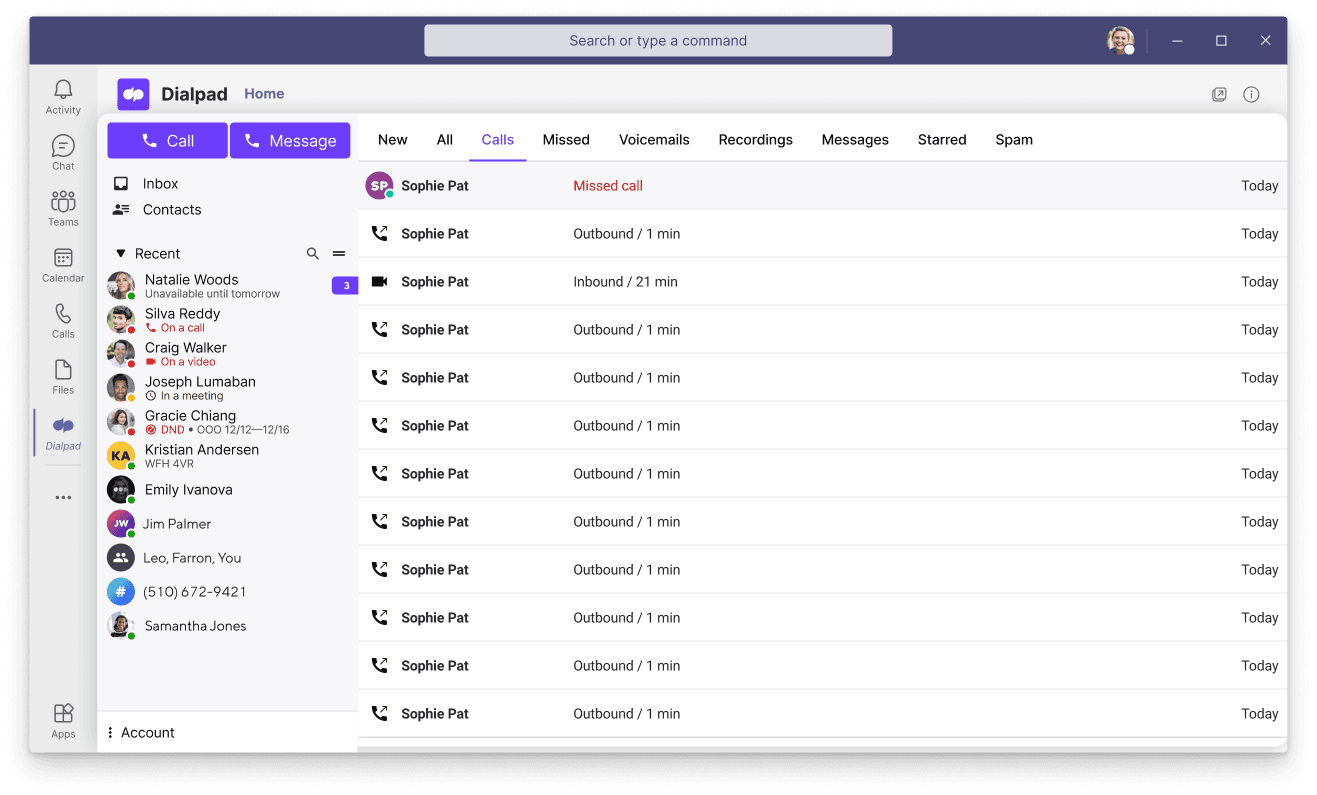Click the search command bar at the top
This screenshot has width=1317, height=795.
coord(658,40)
